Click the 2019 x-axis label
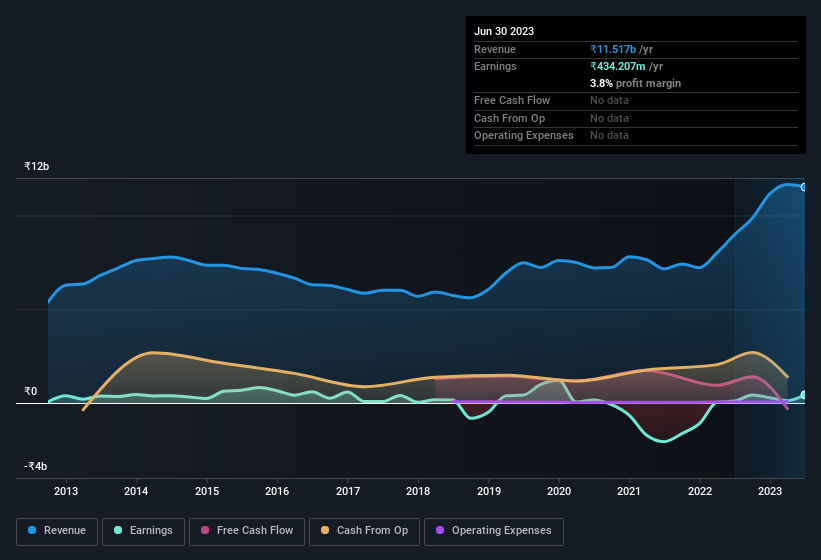 [x=489, y=491]
